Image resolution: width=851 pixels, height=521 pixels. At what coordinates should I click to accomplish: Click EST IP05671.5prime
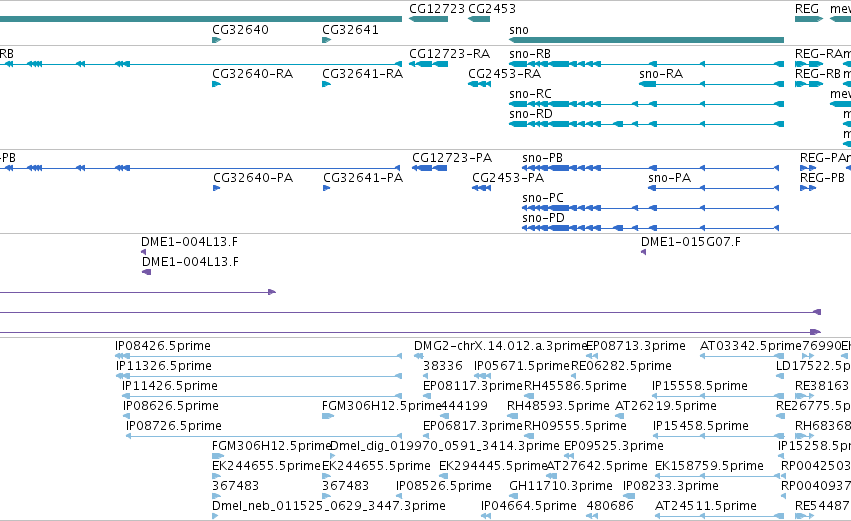(x=522, y=366)
